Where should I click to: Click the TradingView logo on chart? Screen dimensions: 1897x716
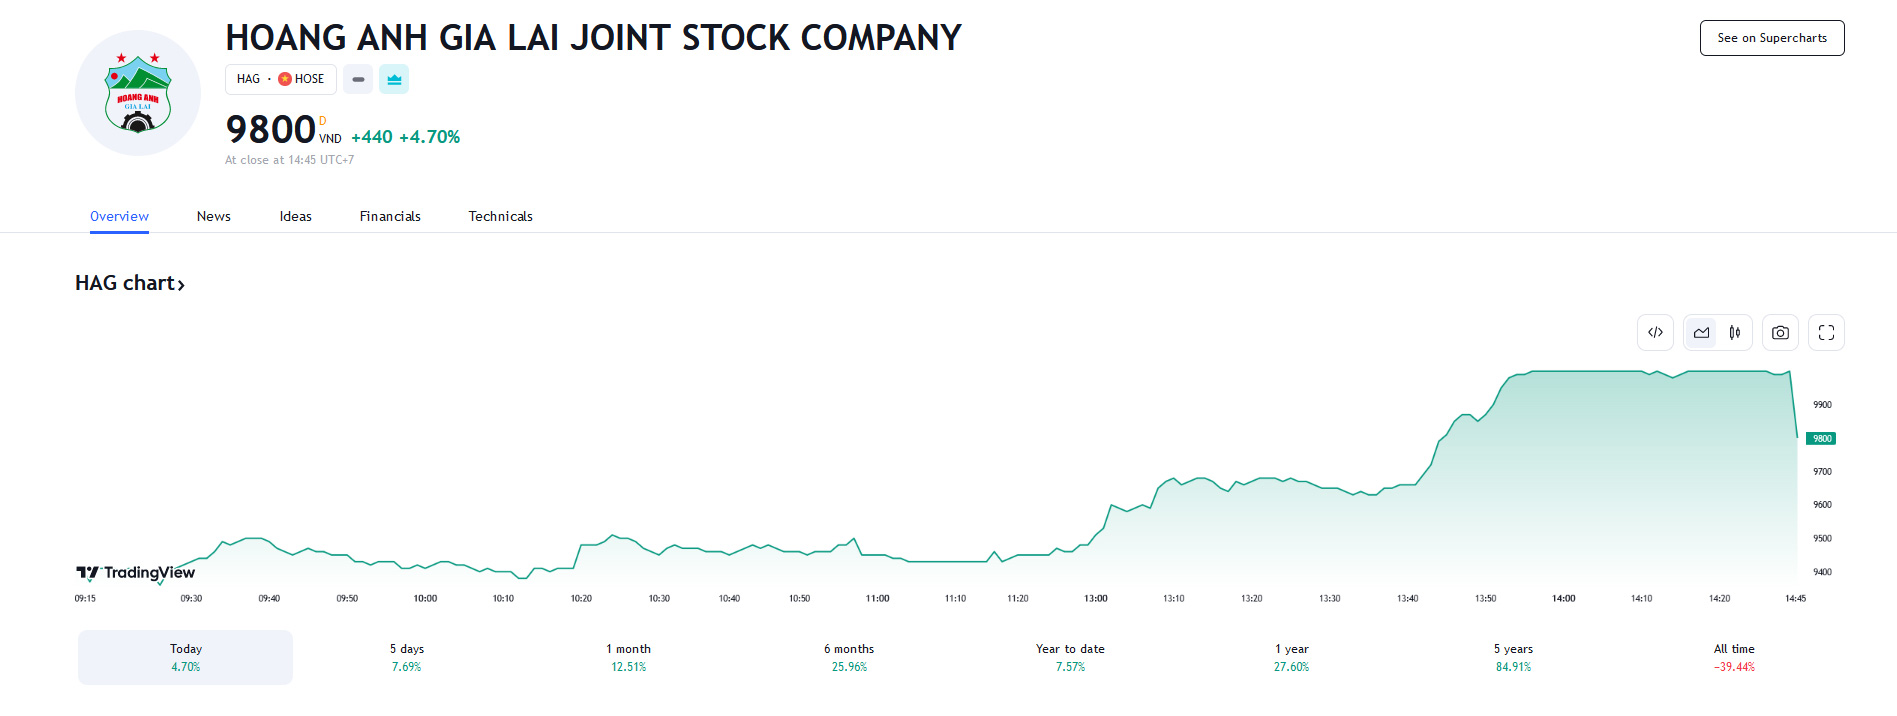pyautogui.click(x=136, y=573)
